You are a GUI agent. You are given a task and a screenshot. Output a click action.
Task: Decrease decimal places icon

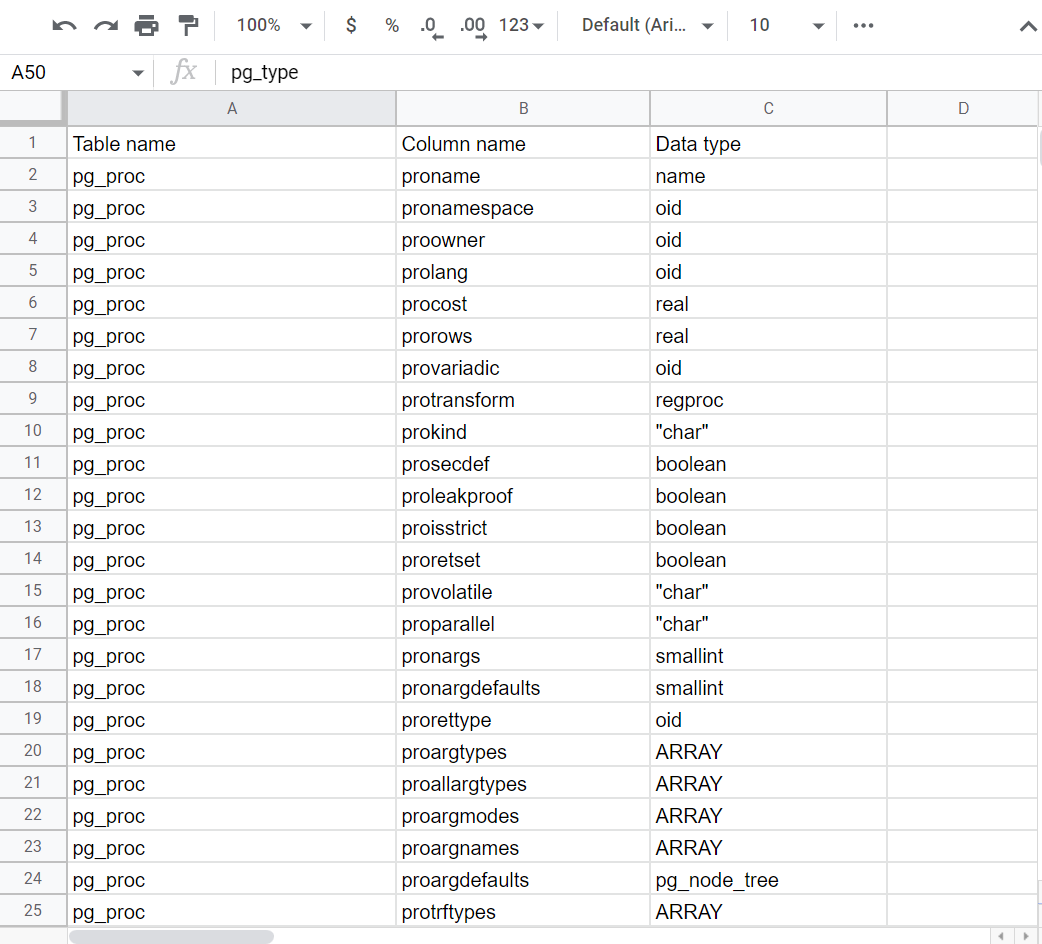coord(431,26)
